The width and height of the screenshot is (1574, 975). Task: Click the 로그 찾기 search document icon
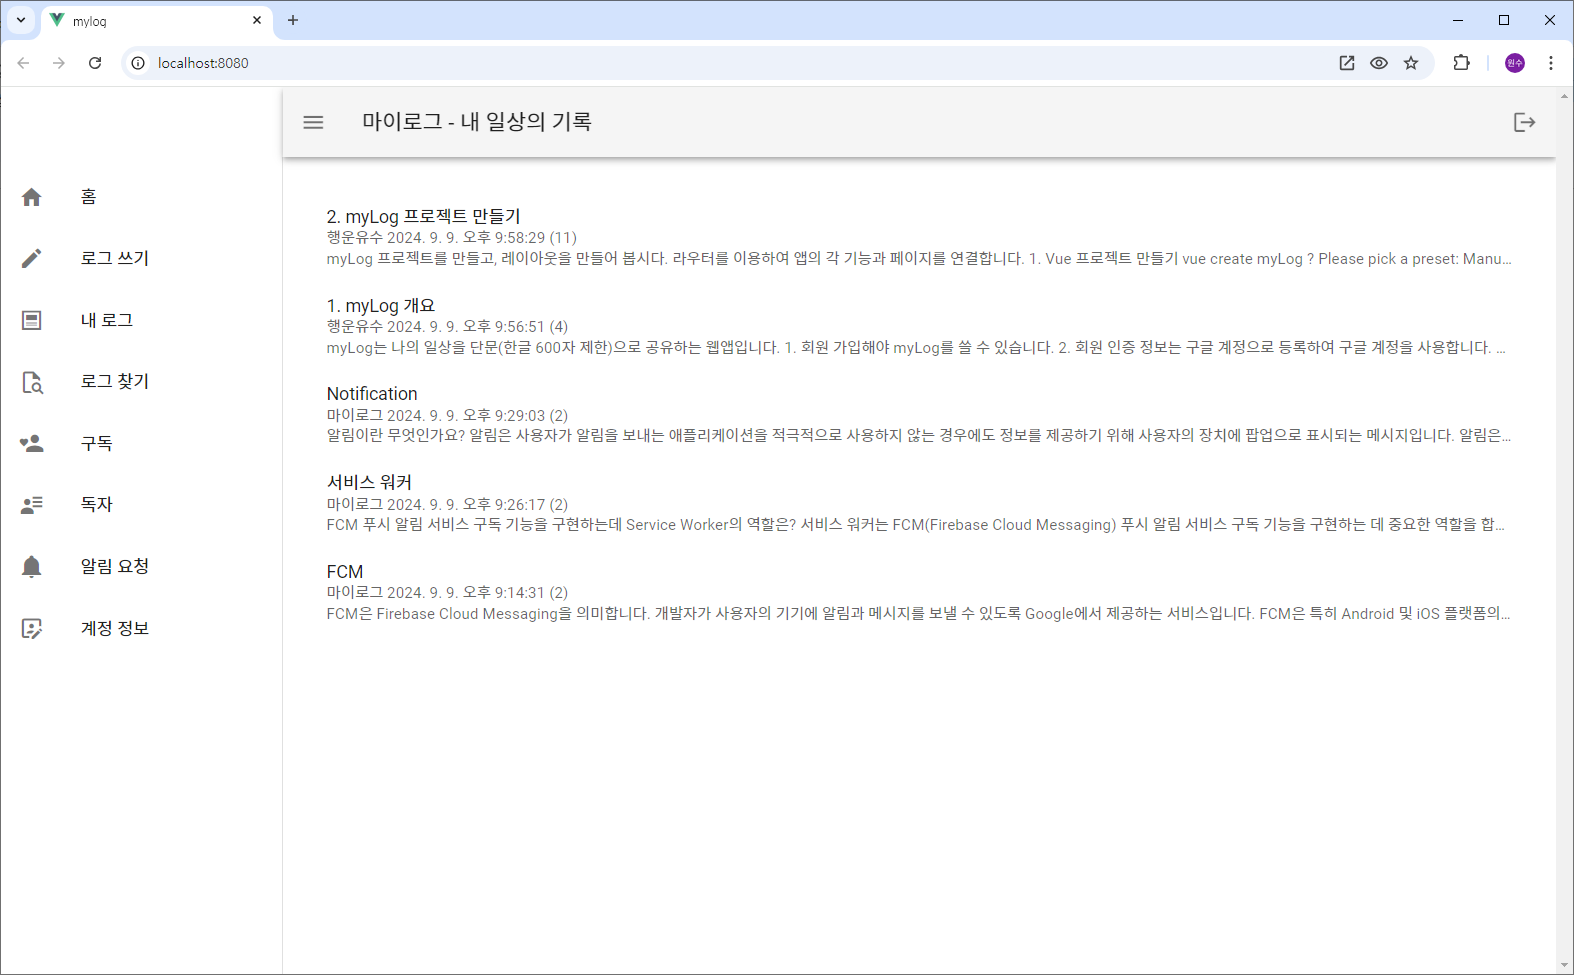[32, 382]
